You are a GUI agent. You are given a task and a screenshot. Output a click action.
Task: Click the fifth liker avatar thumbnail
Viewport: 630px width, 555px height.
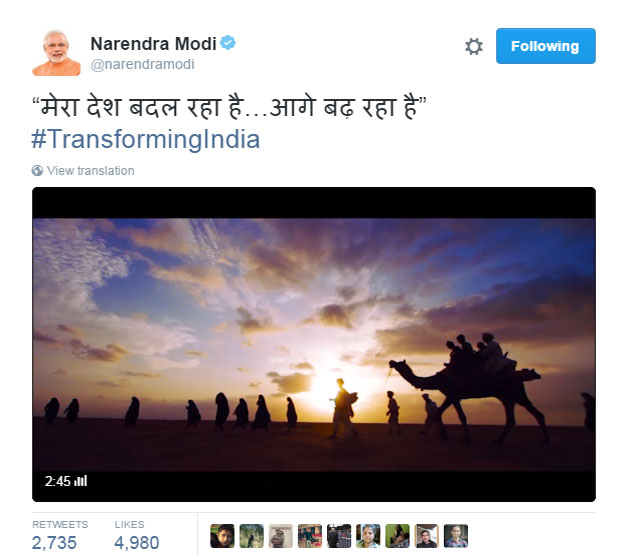coord(339,536)
